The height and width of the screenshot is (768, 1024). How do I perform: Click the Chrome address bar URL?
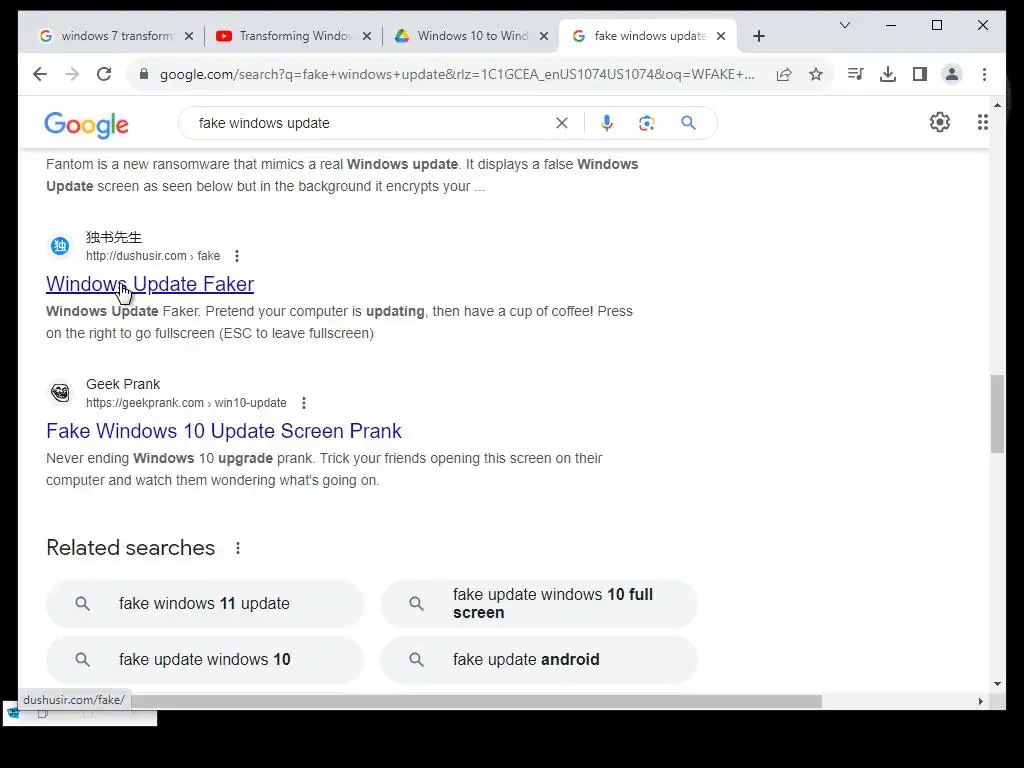(456, 74)
